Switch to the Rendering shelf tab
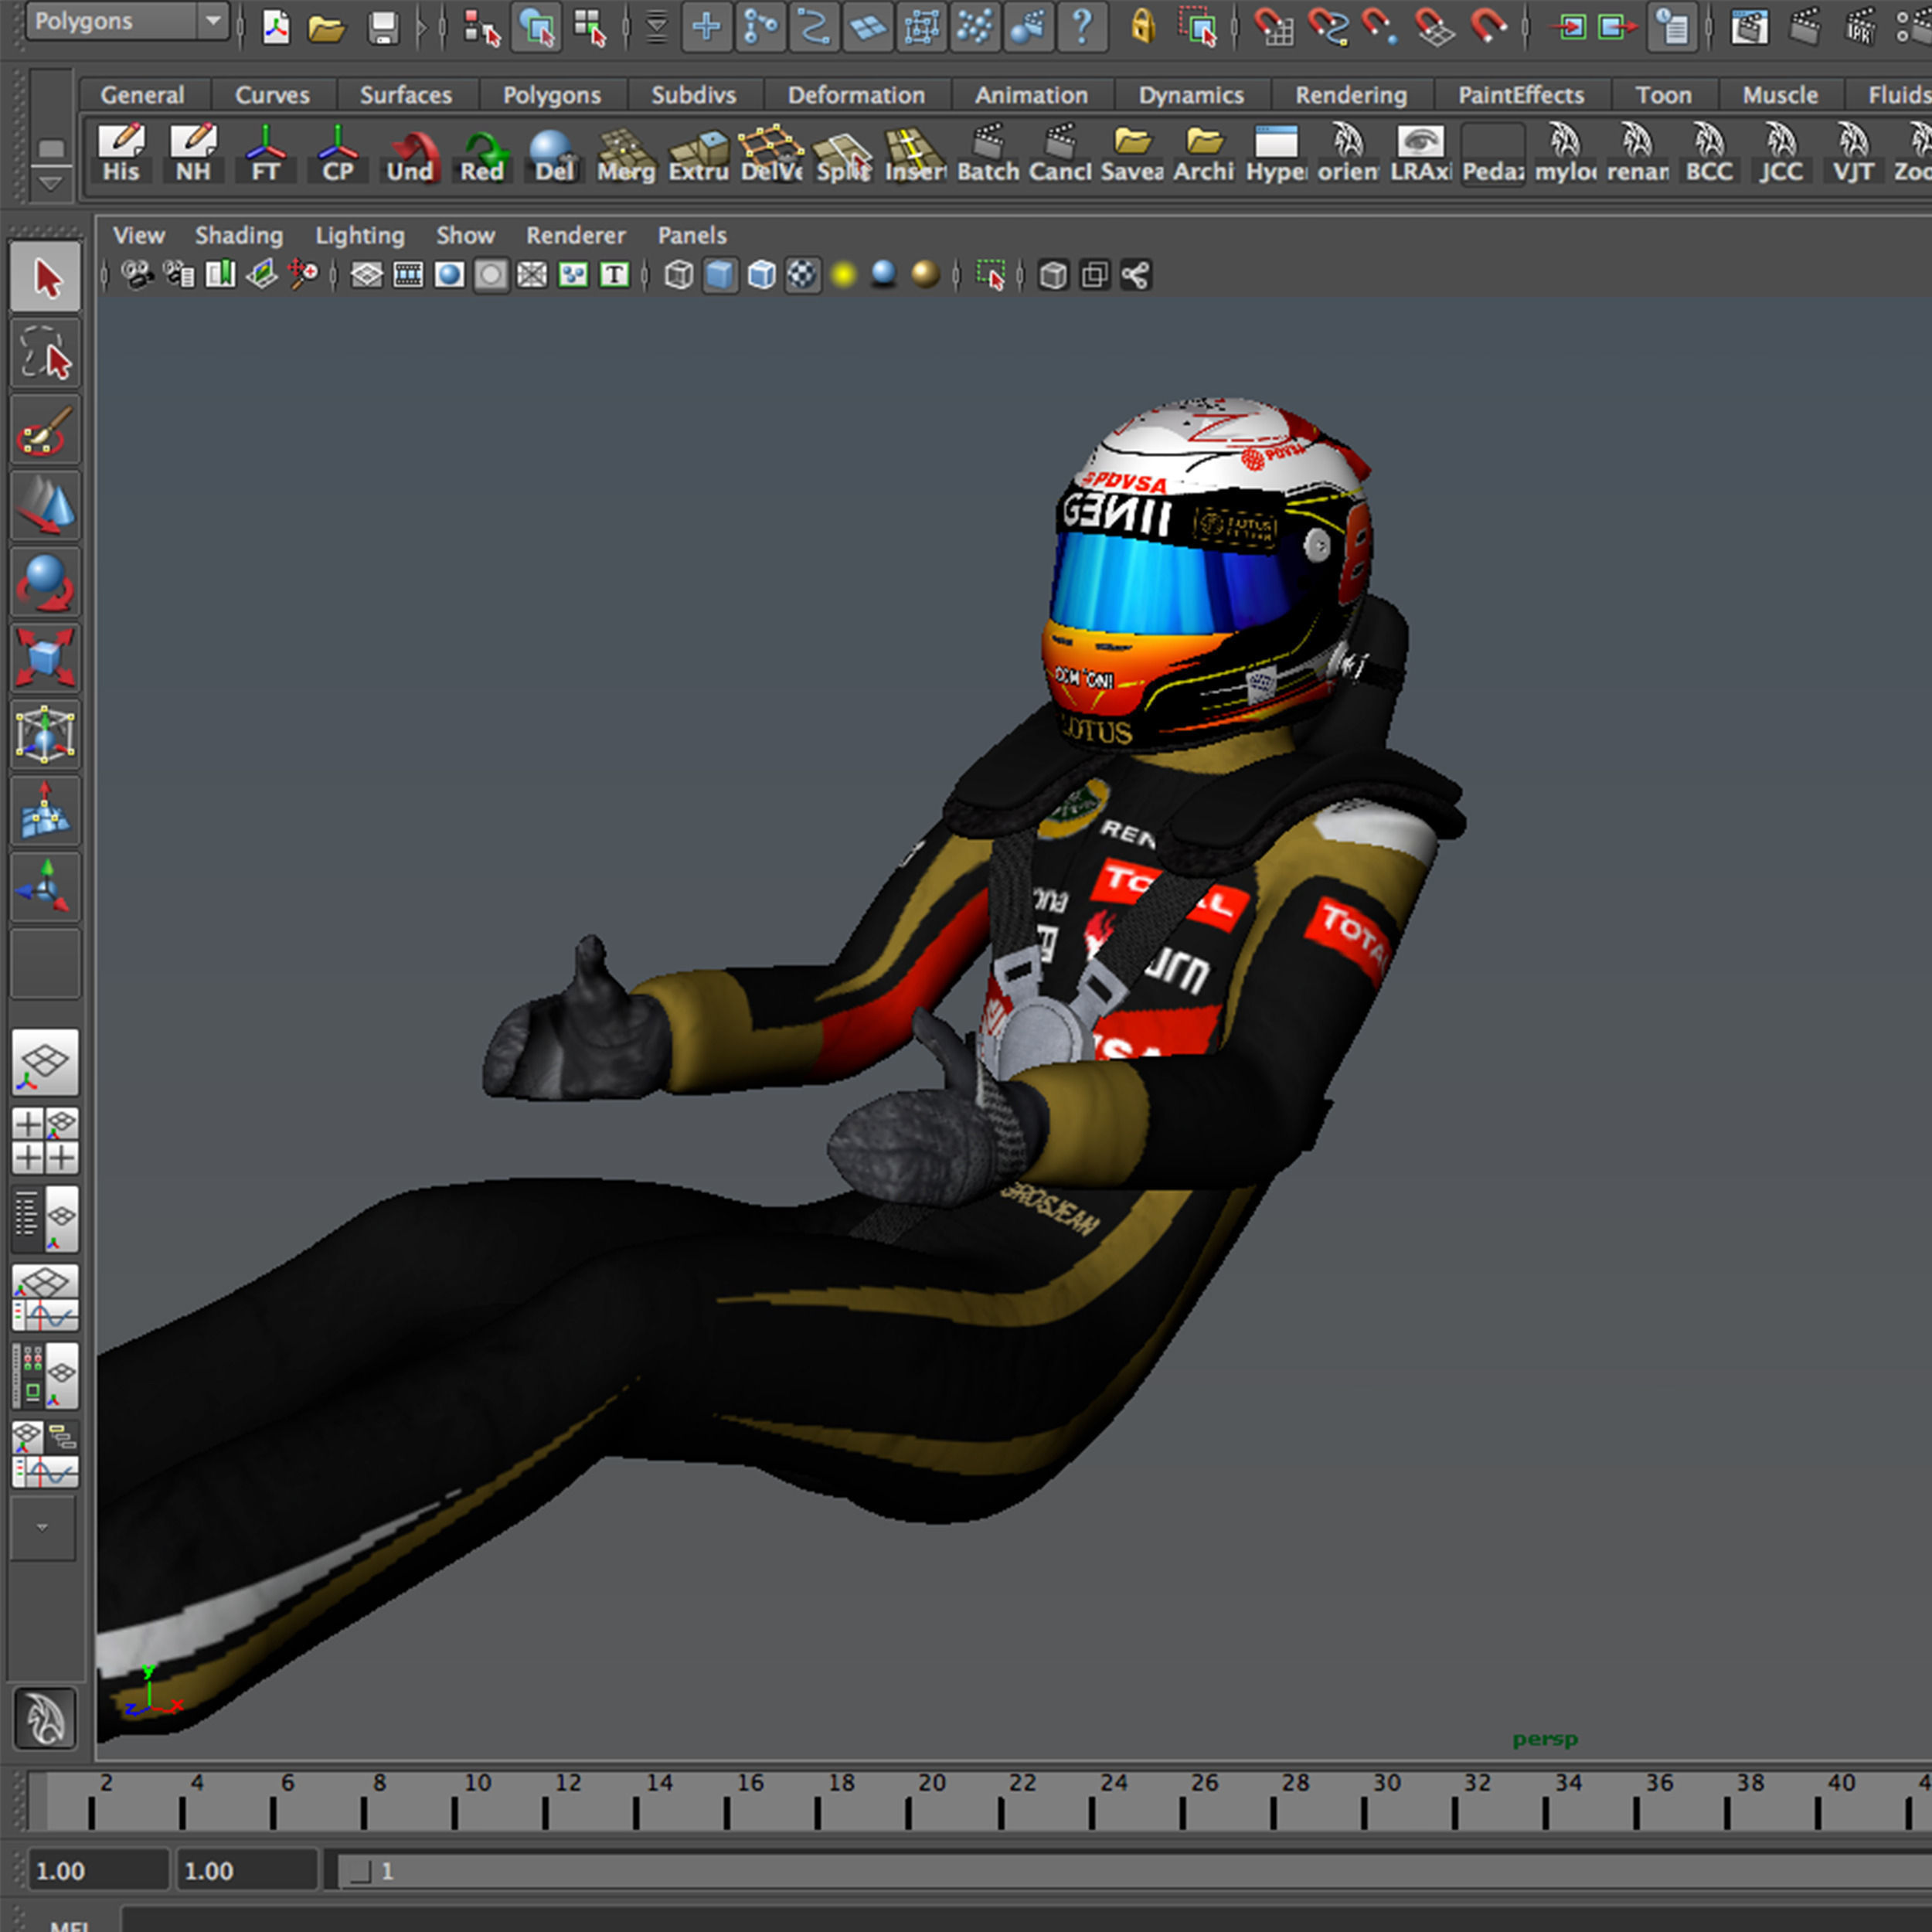 pyautogui.click(x=1351, y=95)
